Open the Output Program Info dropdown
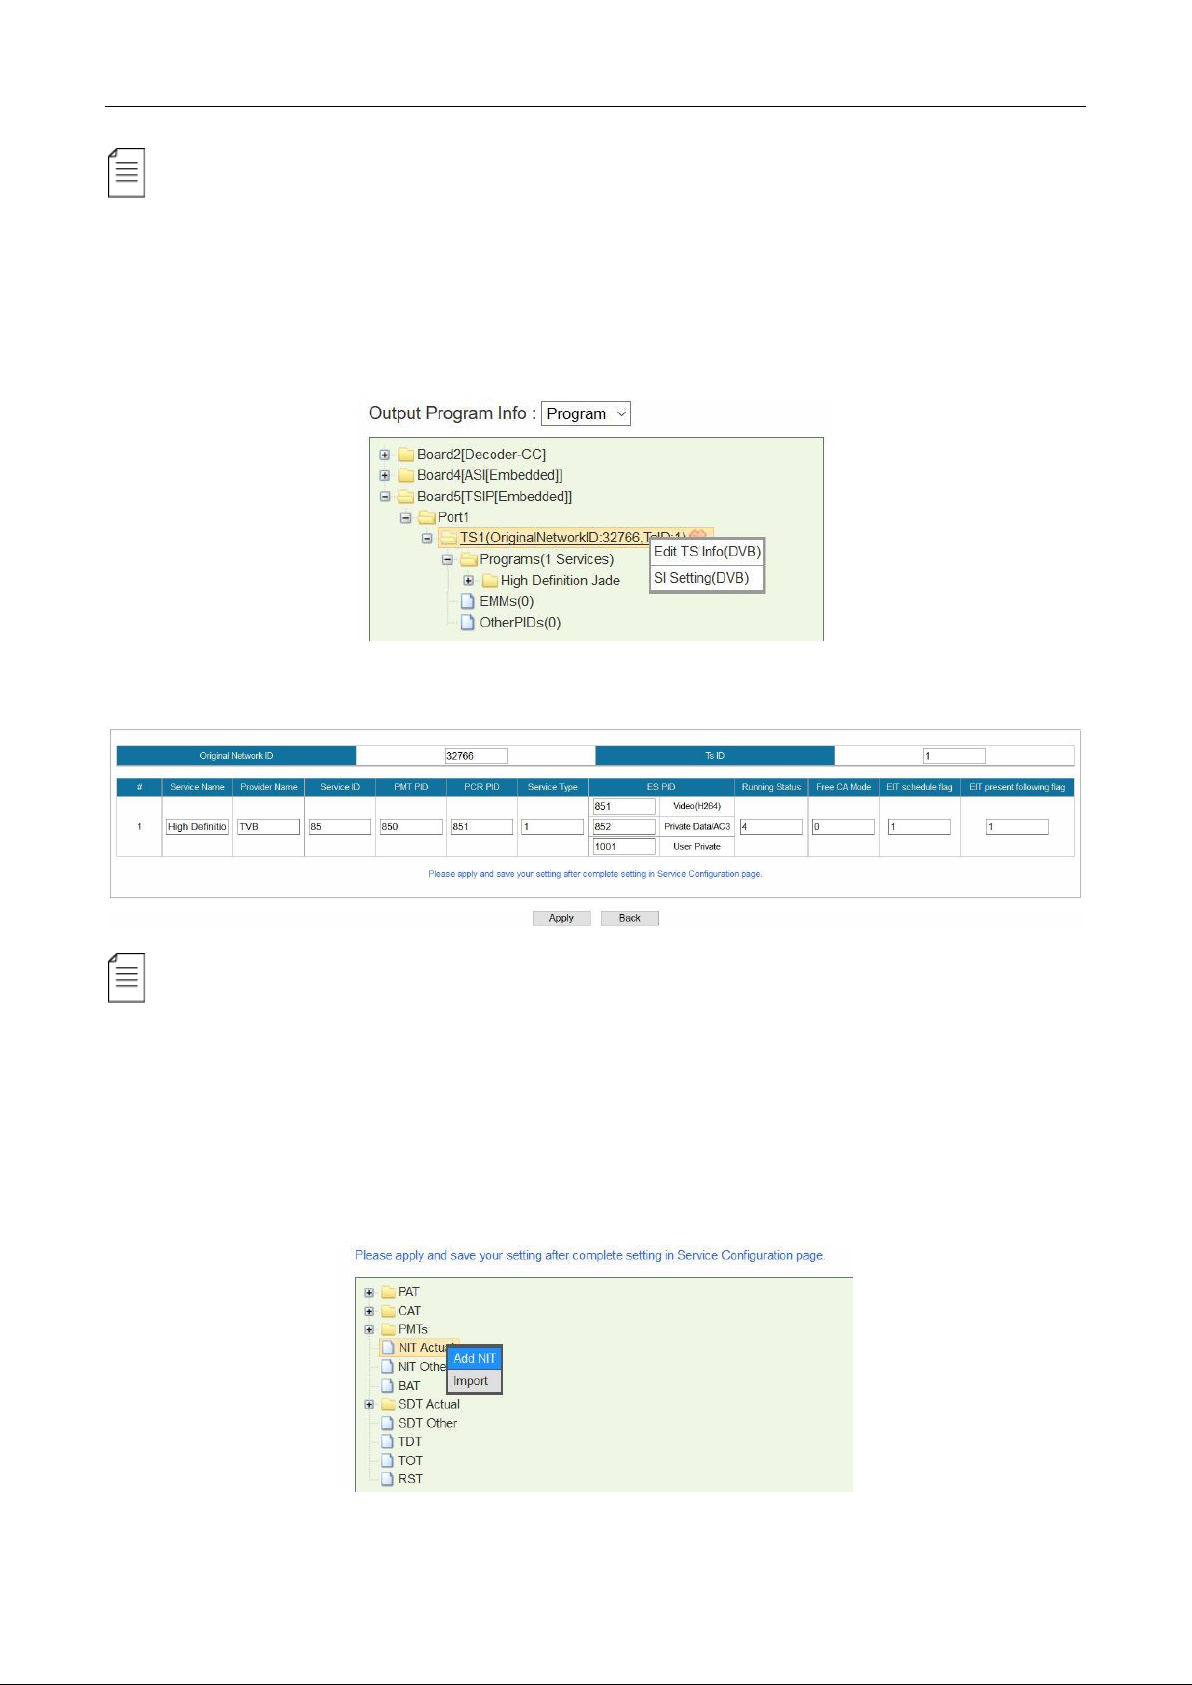Viewport: 1192px width, 1685px height. (585, 414)
